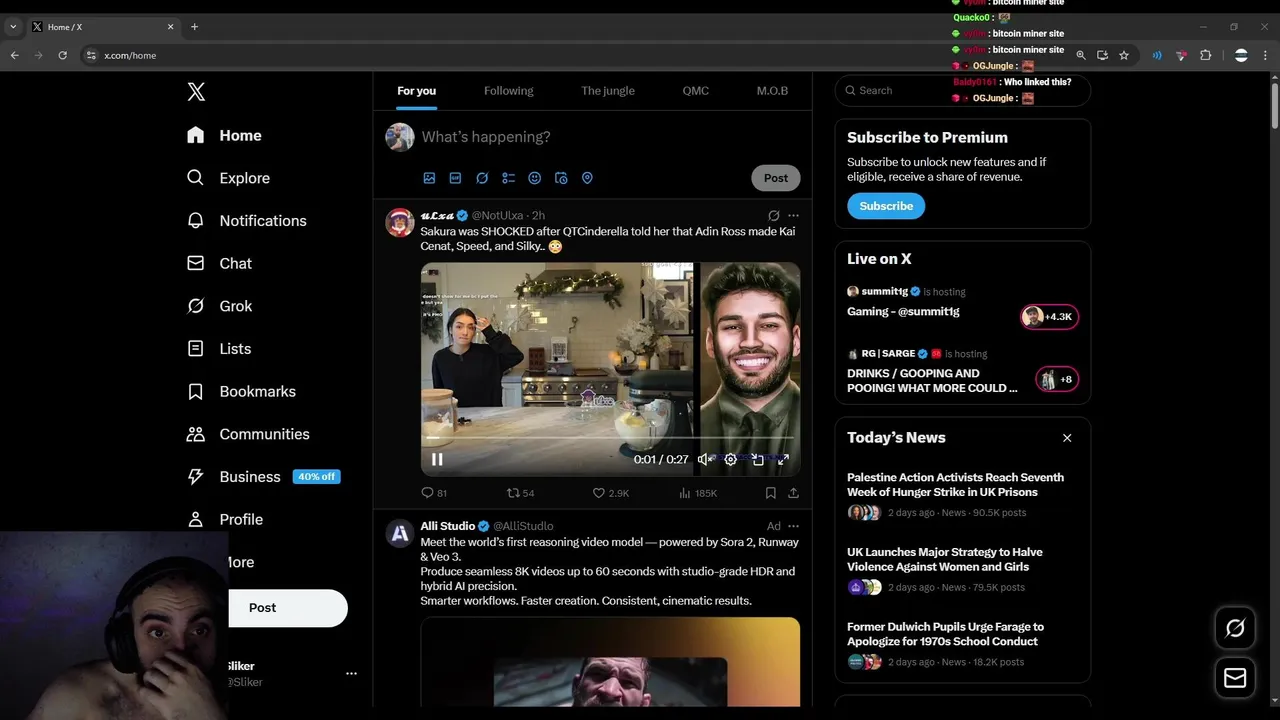Add media image to the new post
1280x720 pixels.
point(429,178)
